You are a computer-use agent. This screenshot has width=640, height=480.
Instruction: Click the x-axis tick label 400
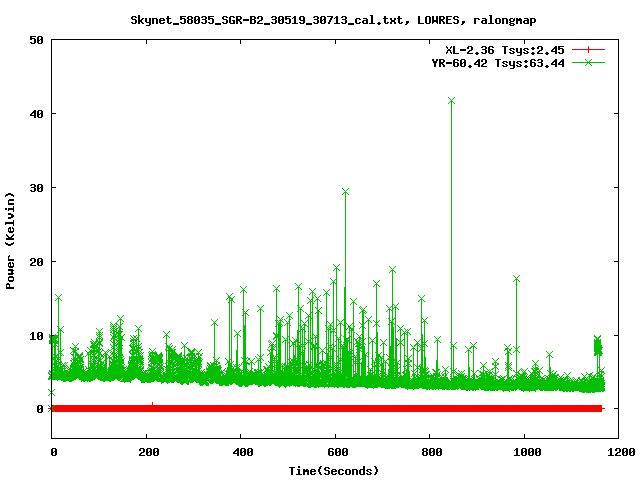click(x=243, y=452)
